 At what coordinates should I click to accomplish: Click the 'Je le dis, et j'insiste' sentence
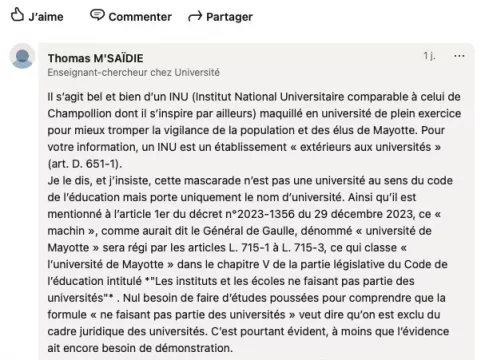[x=99, y=181]
